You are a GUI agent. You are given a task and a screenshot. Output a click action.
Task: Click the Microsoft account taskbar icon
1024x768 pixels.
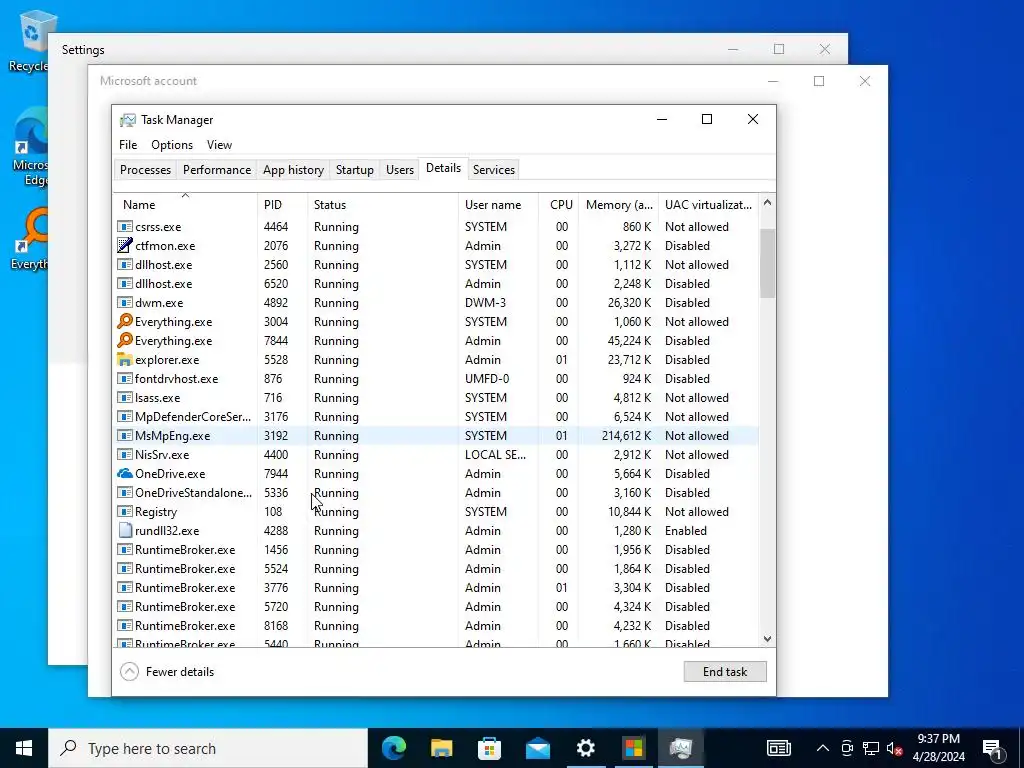(x=633, y=748)
